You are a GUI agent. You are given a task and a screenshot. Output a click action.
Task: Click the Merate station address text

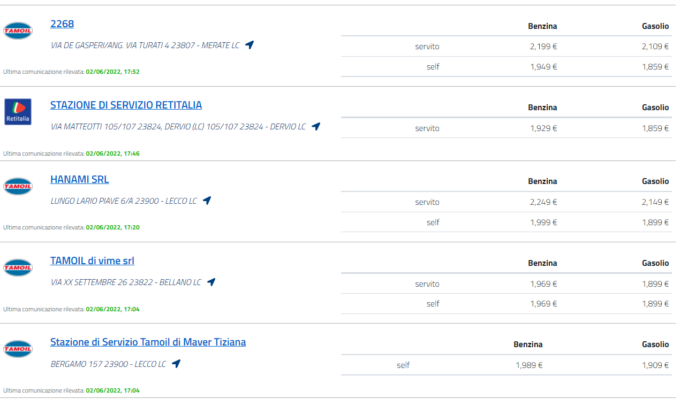click(x=145, y=45)
